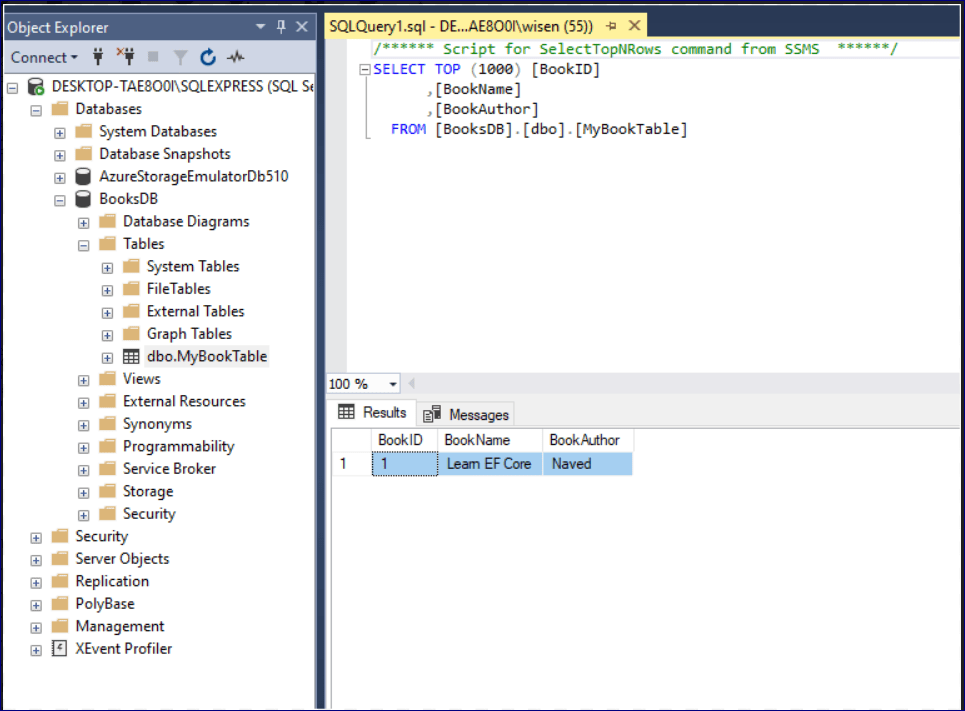This screenshot has height=711, width=965.
Task: Refresh the Object Explorer tree
Action: pyautogui.click(x=208, y=57)
